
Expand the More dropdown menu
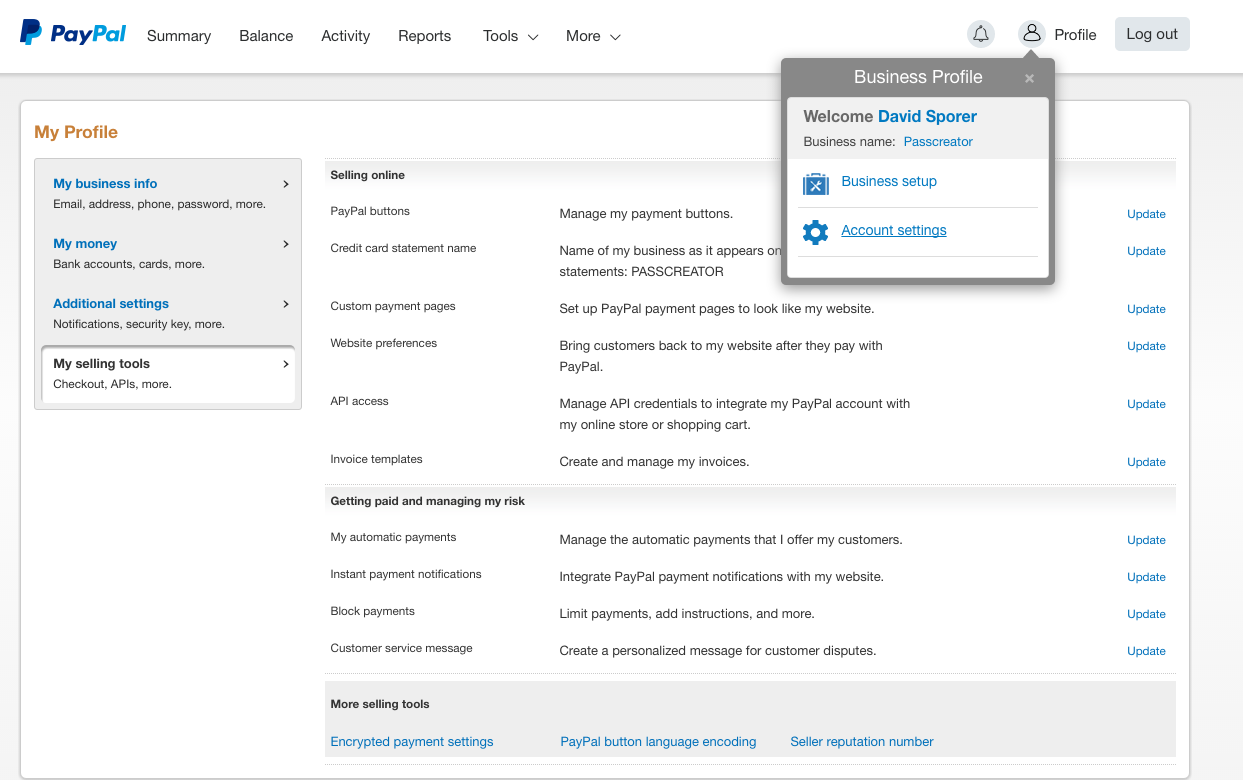click(593, 36)
